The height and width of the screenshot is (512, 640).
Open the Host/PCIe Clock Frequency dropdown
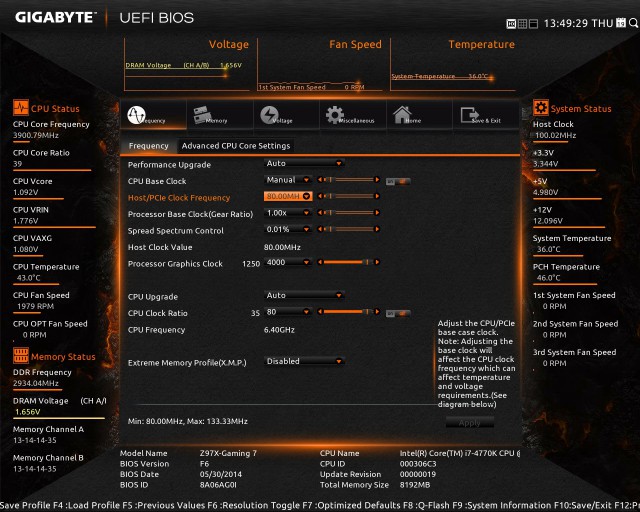coord(288,196)
